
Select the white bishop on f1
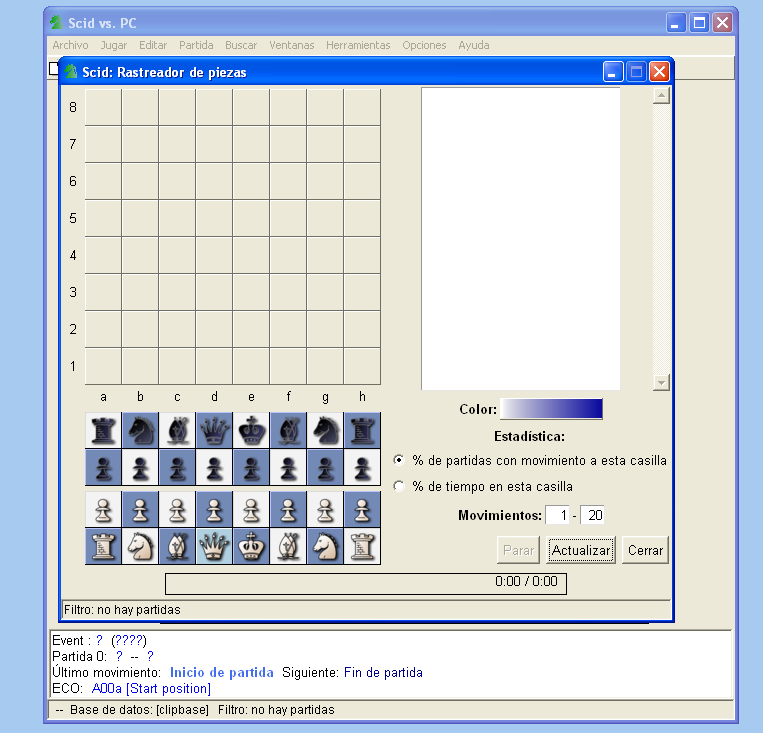[288, 546]
